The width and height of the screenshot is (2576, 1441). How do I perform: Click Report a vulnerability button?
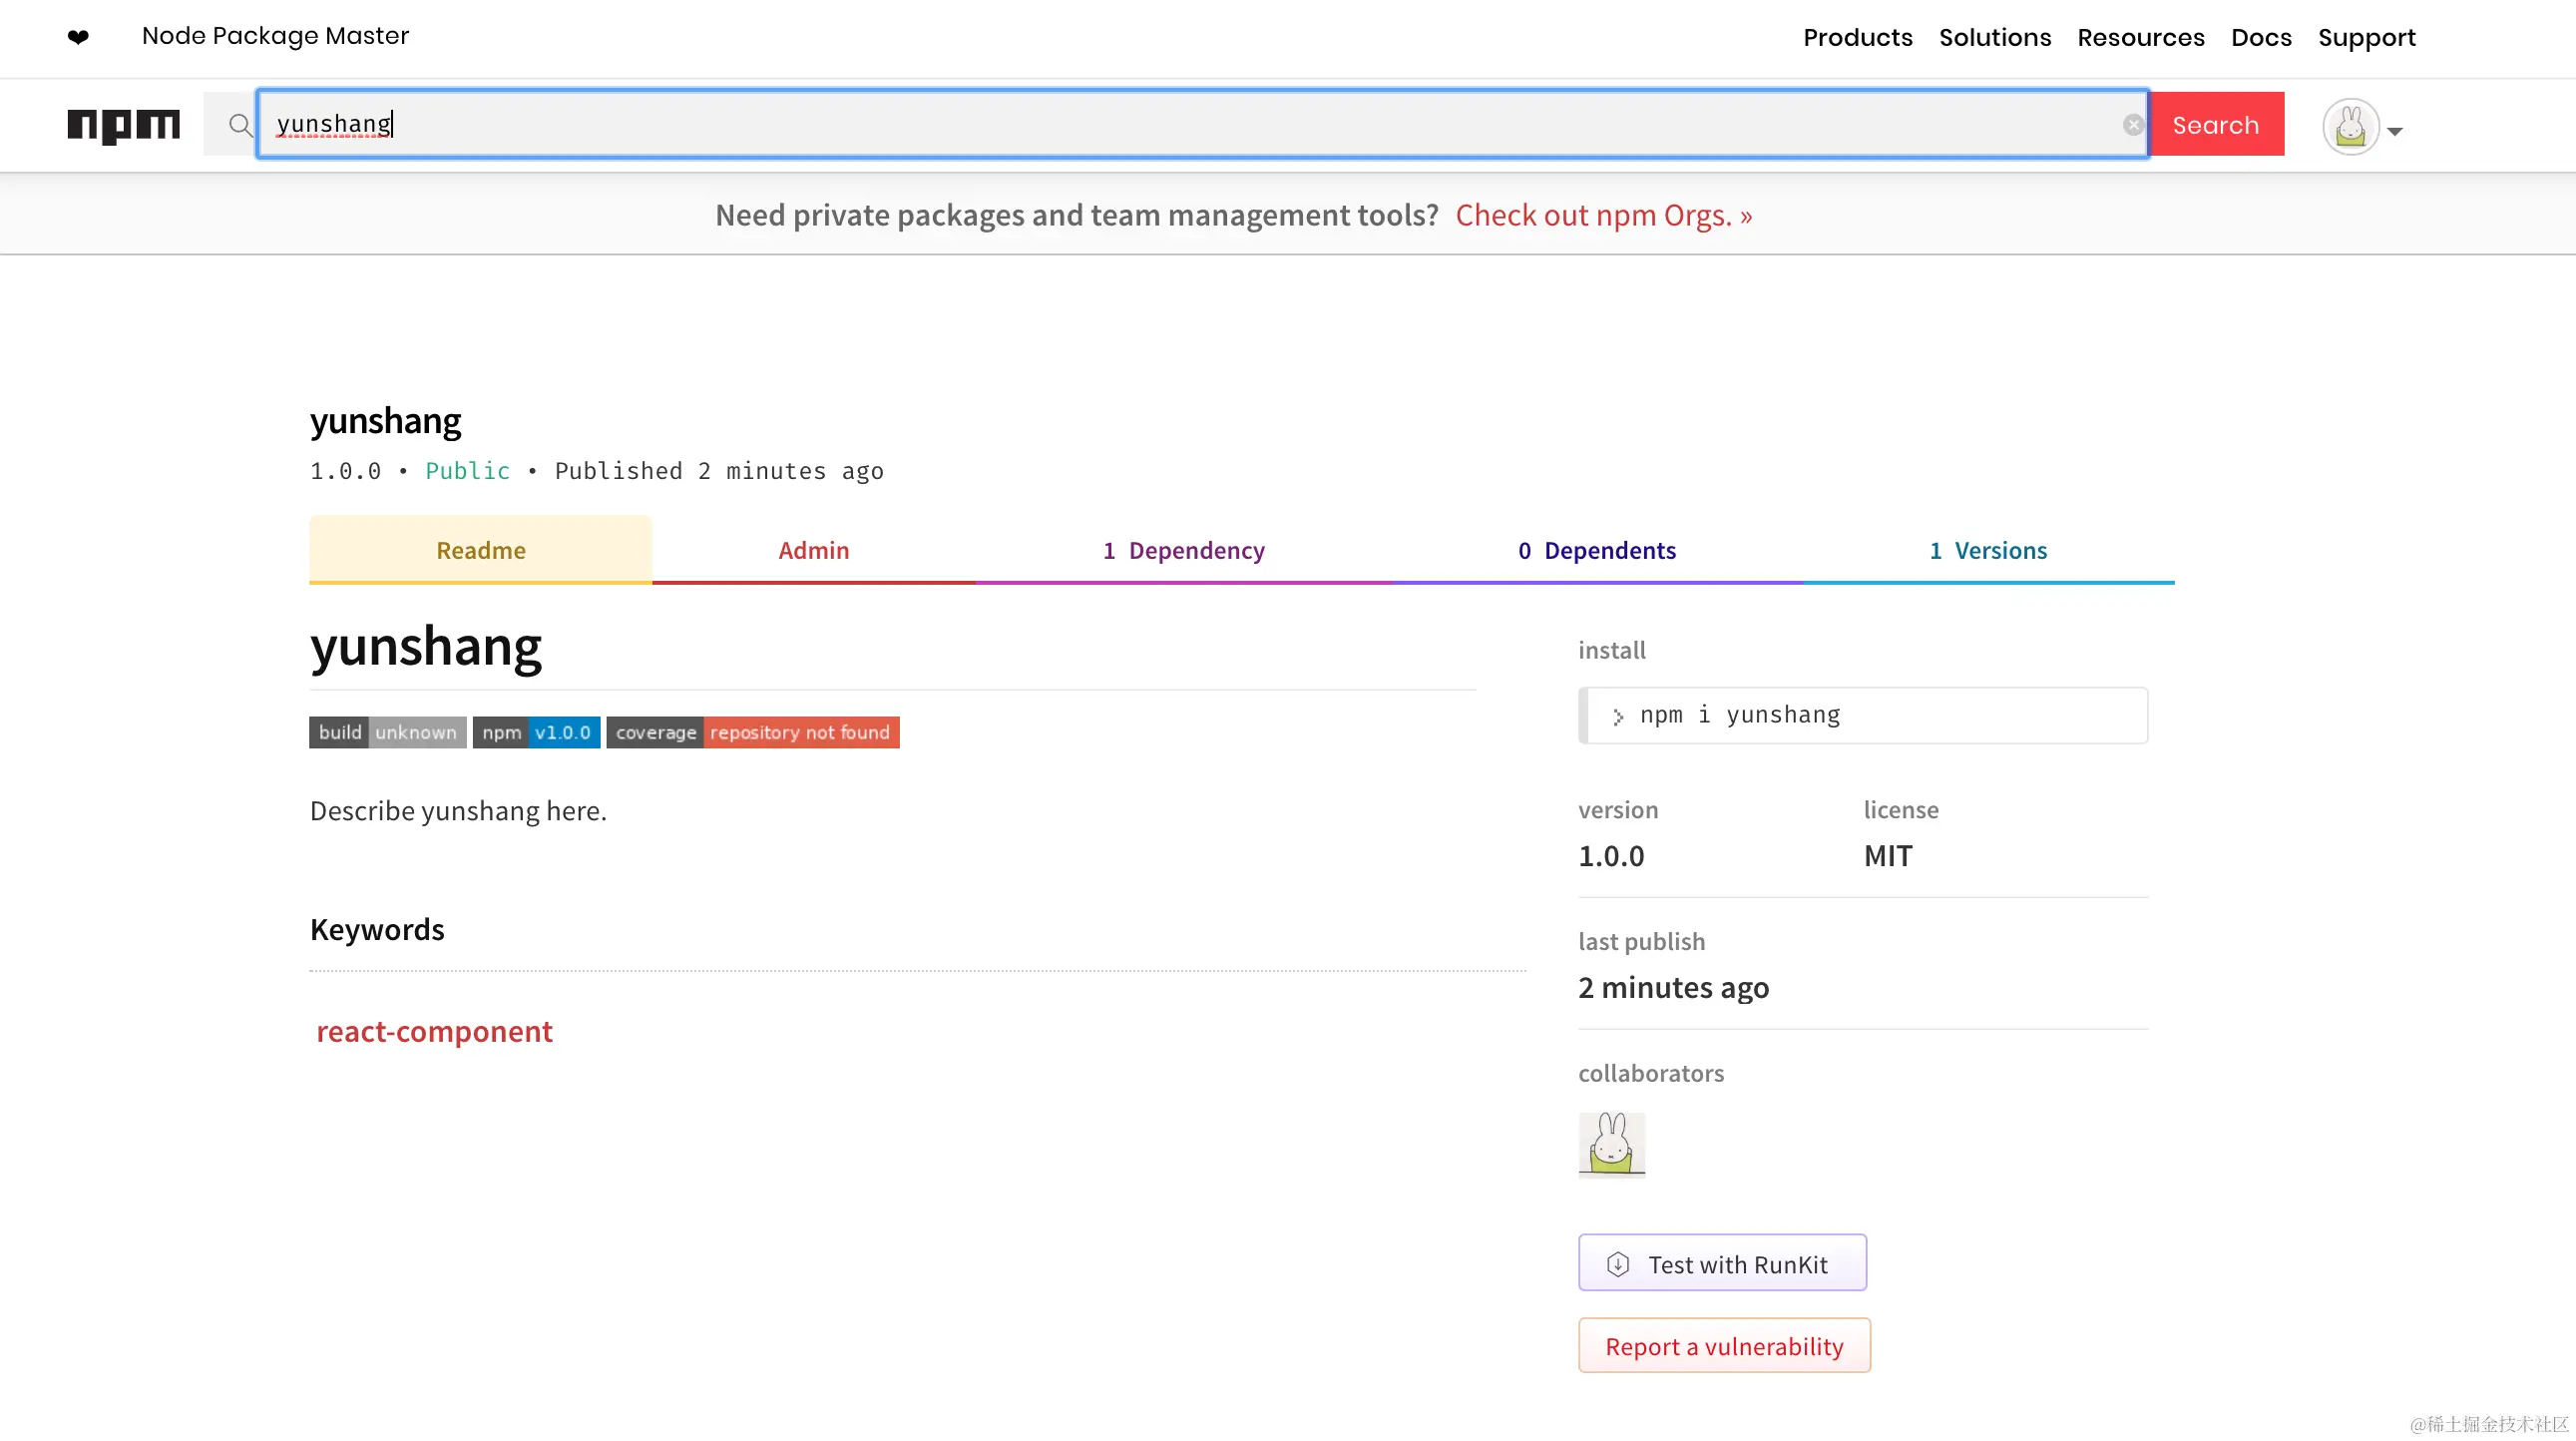pos(1724,1346)
